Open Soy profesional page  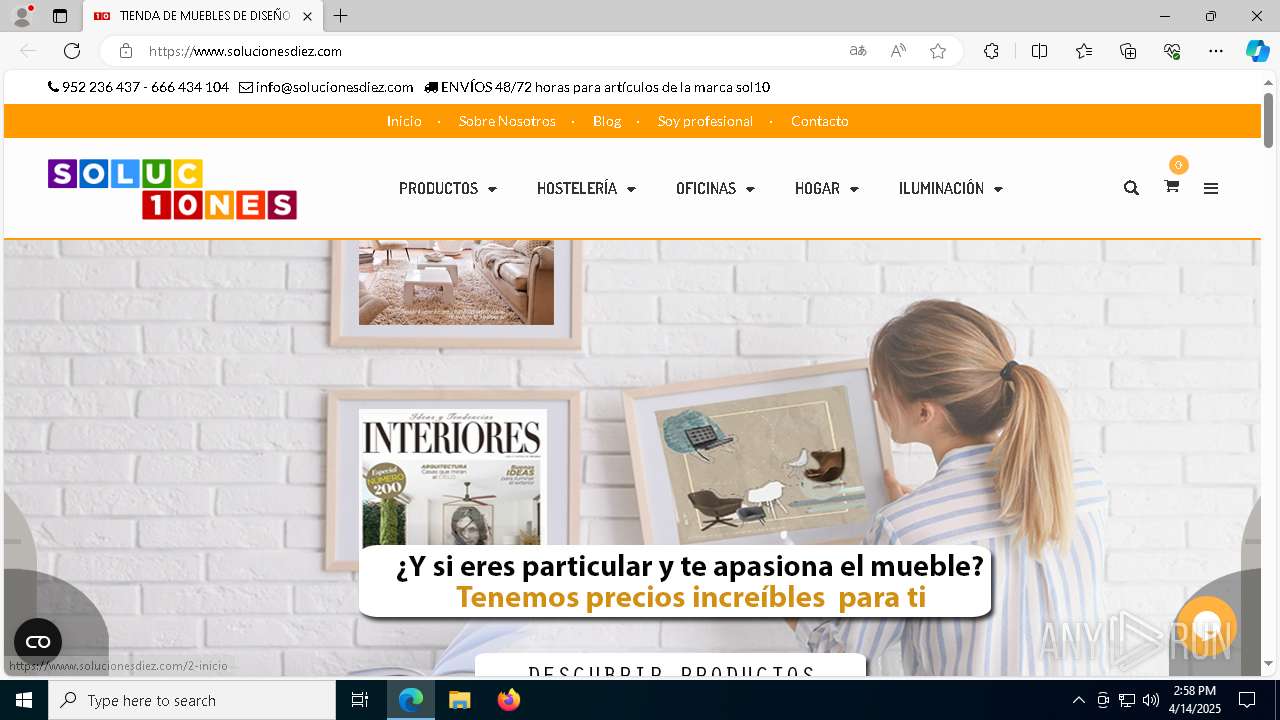tap(705, 121)
